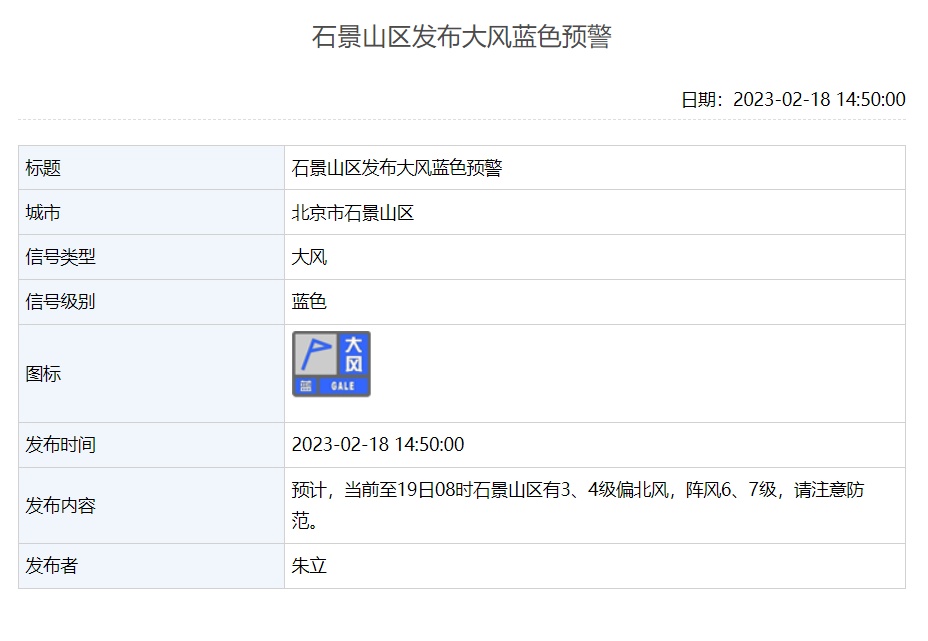
Task: Click the 大风 characters in the warning icon
Action: pos(354,354)
